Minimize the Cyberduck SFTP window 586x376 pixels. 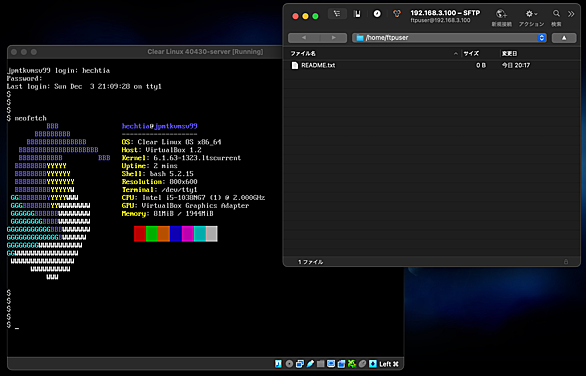click(x=305, y=16)
